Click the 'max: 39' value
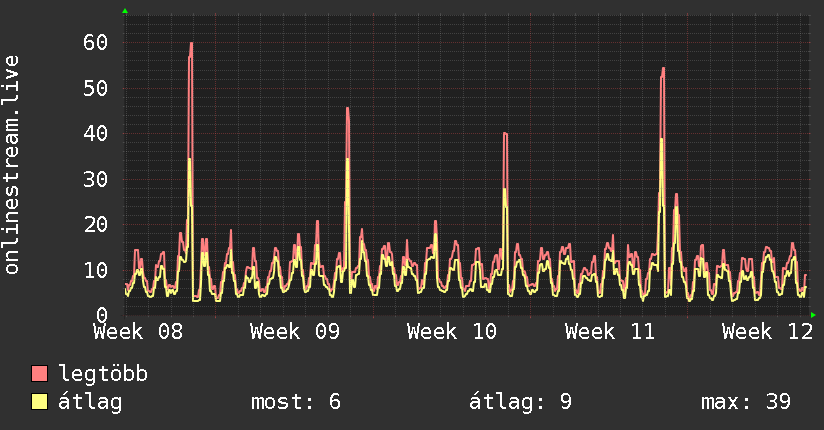The image size is (824, 430). click(746, 402)
